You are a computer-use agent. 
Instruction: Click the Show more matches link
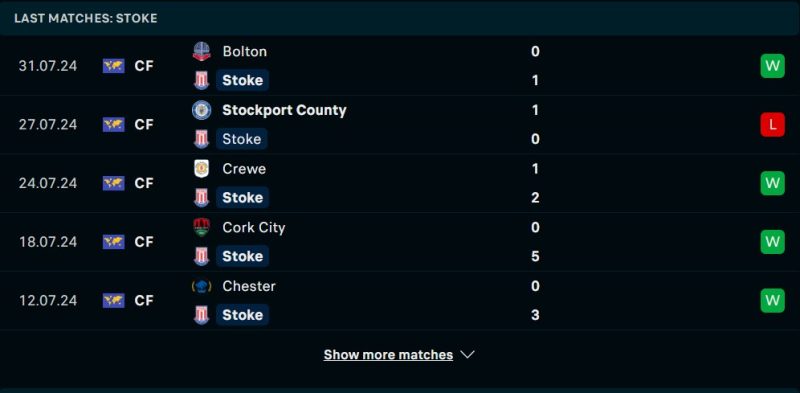[x=388, y=355]
